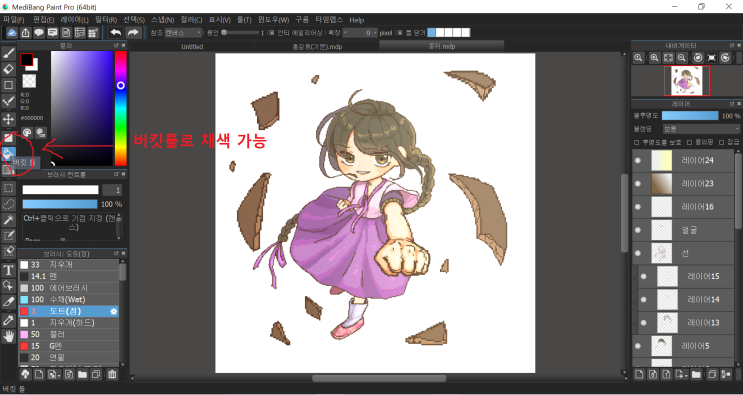The height and width of the screenshot is (395, 743).
Task: Zoom out in the navigator panel
Action: 681,58
